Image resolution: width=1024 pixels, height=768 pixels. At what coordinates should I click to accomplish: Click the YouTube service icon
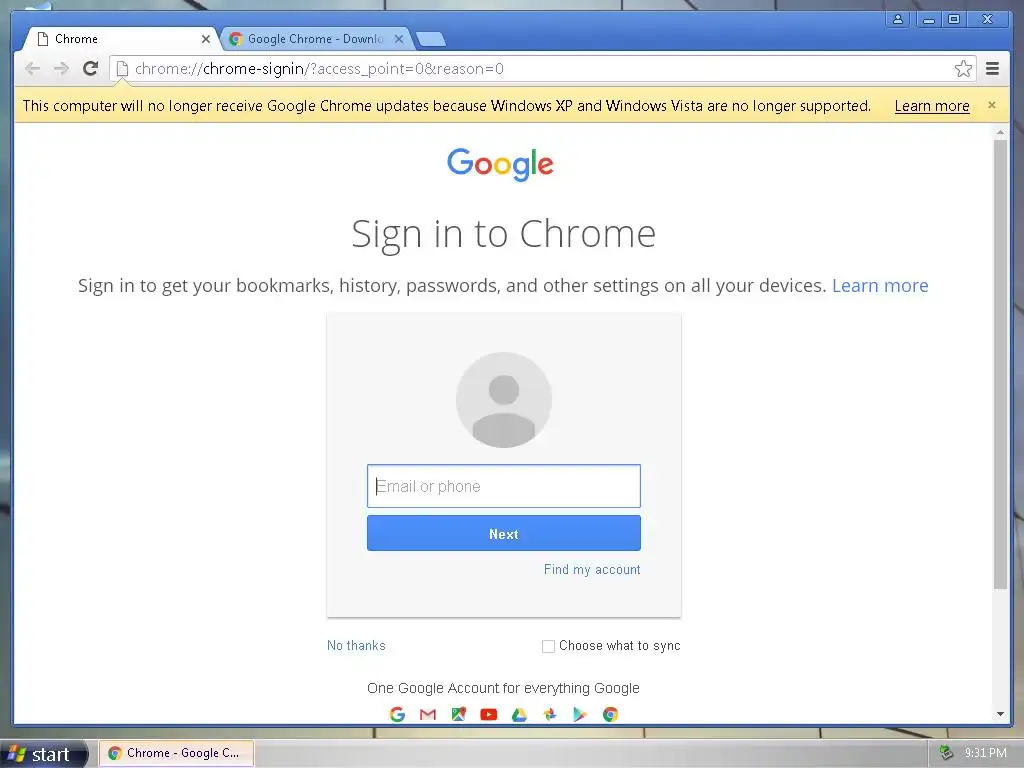click(488, 714)
